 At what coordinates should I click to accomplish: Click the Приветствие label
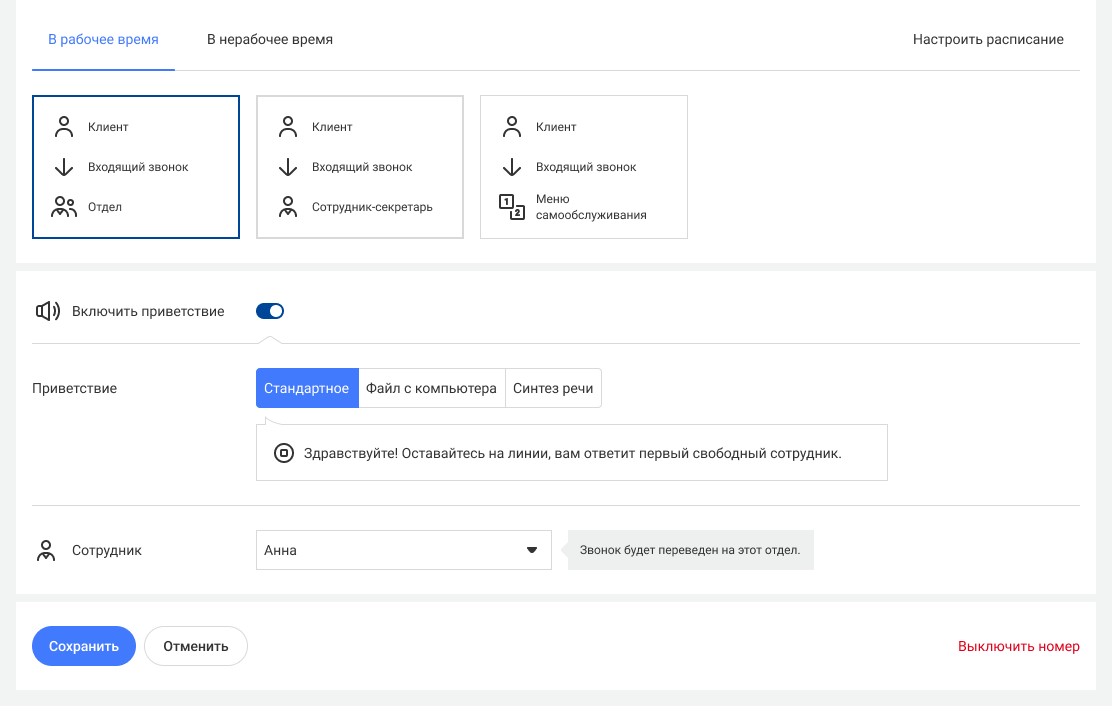point(74,388)
